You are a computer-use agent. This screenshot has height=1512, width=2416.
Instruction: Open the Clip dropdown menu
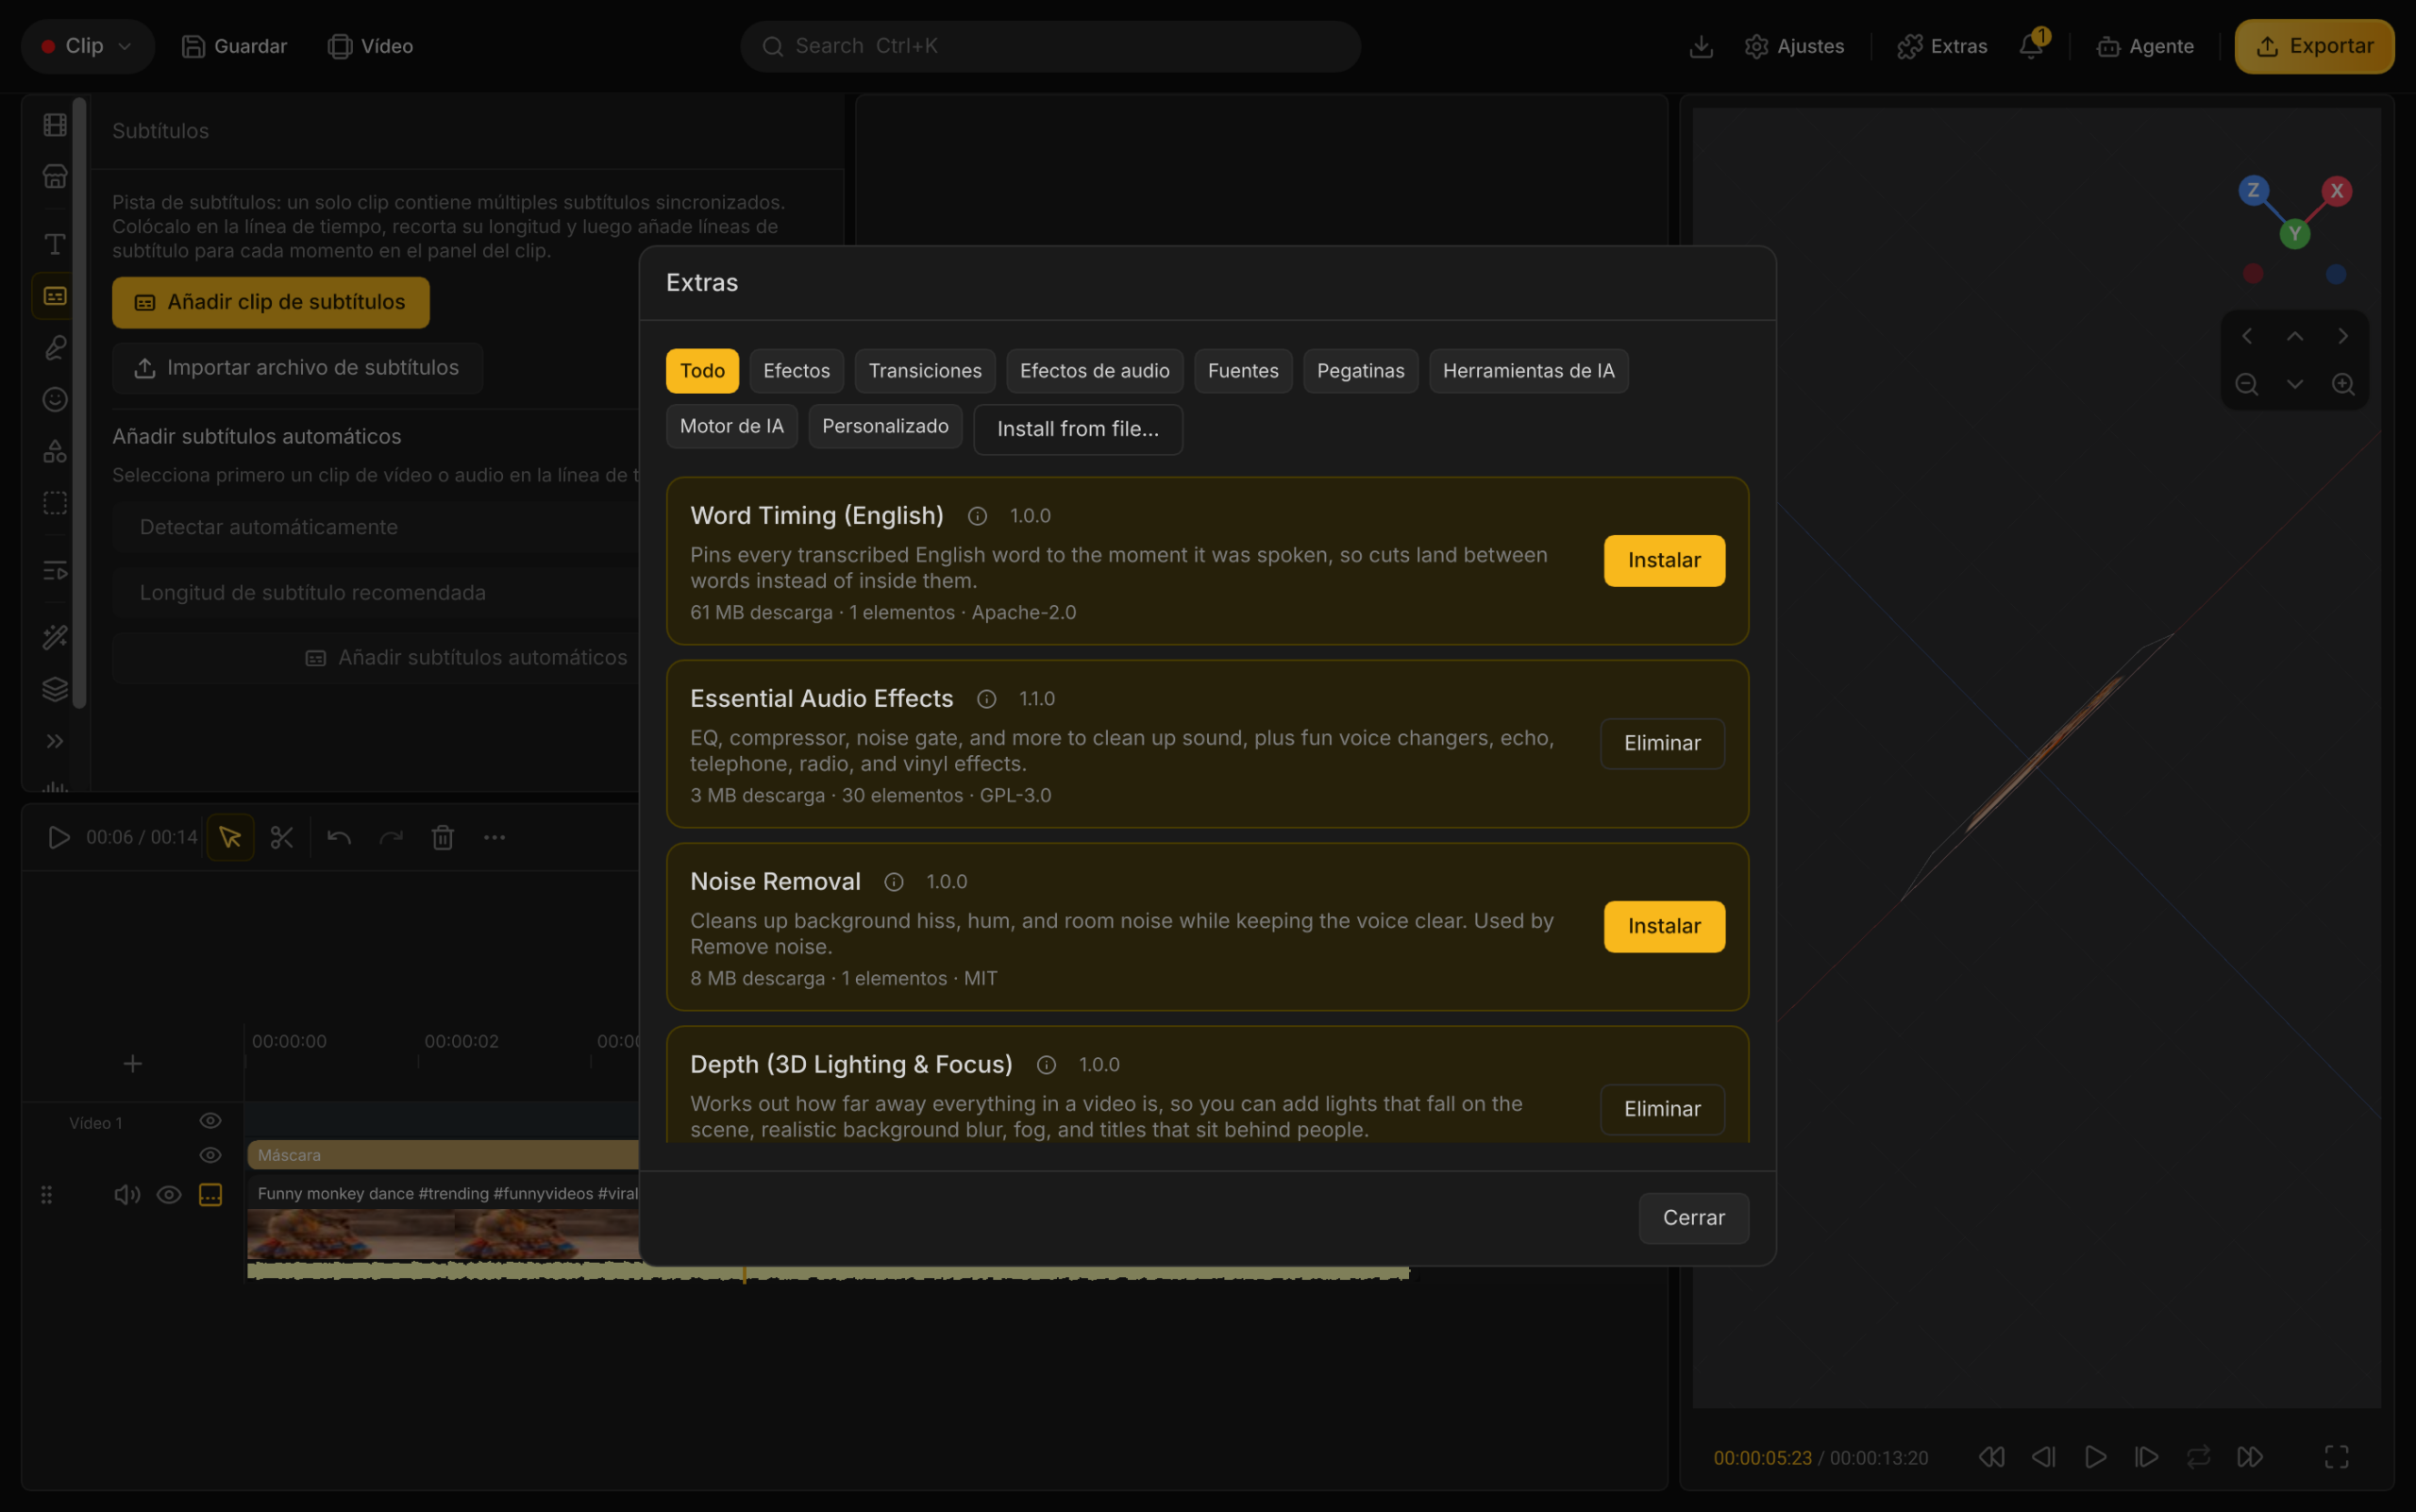click(88, 46)
